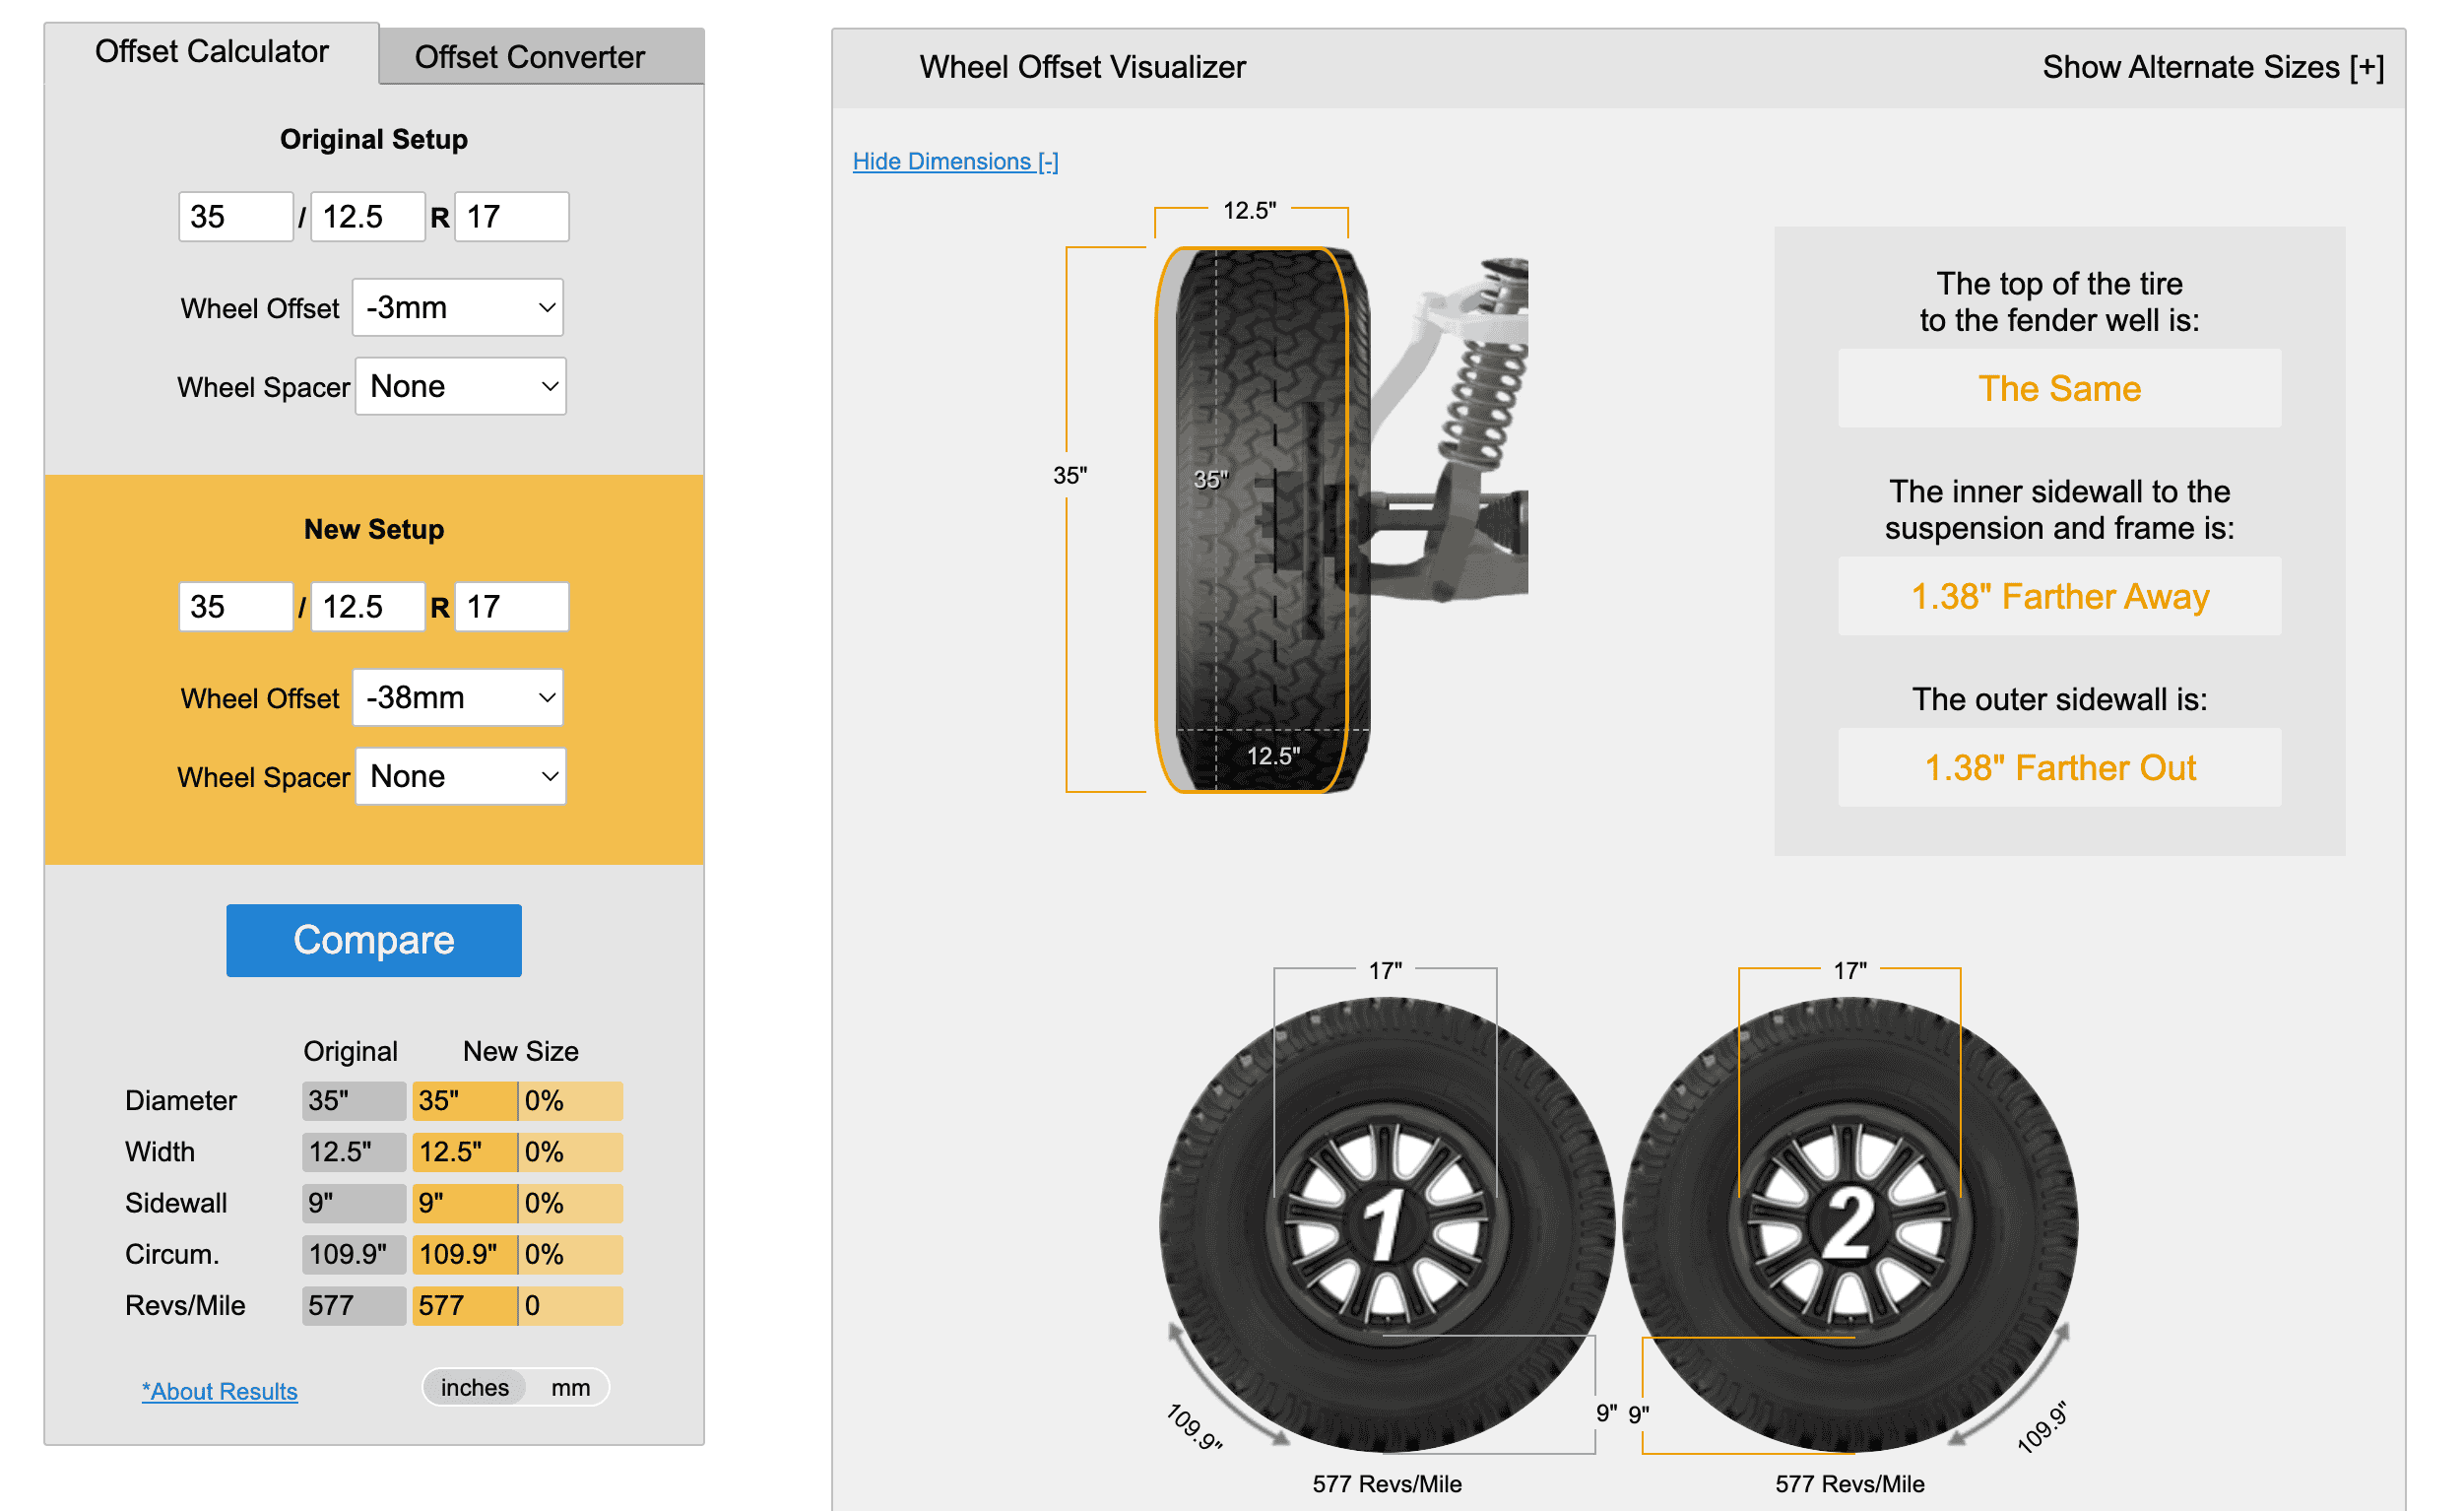Click the wheel number 2 image
The height and width of the screenshot is (1511, 2464).
tap(1849, 1224)
